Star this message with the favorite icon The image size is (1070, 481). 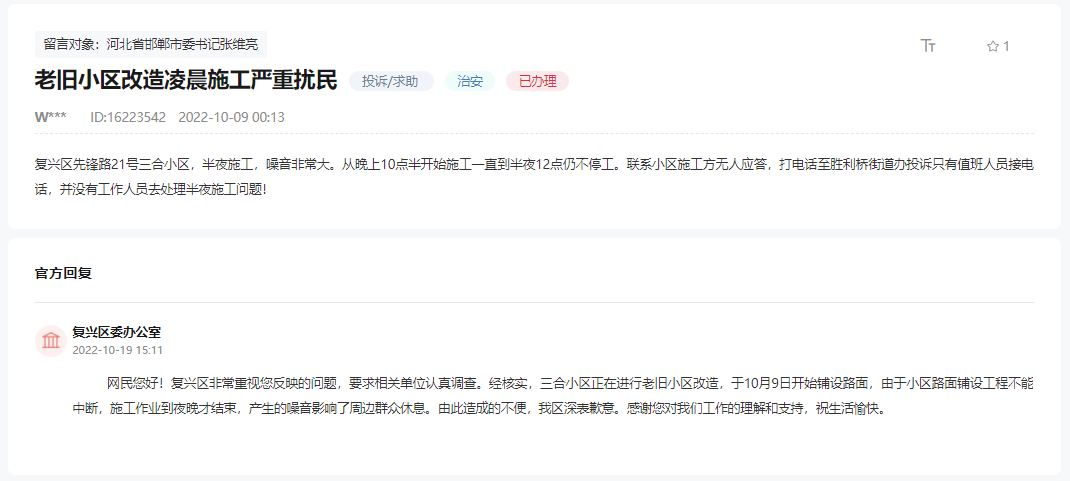click(992, 46)
